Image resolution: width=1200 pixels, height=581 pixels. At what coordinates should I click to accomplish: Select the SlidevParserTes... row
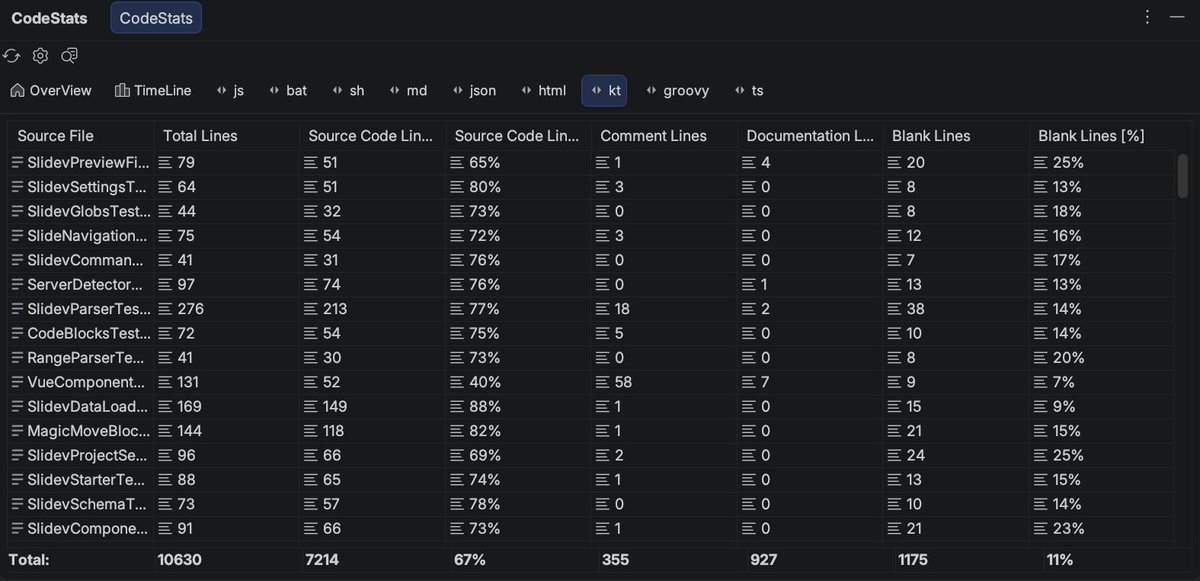tap(592, 309)
